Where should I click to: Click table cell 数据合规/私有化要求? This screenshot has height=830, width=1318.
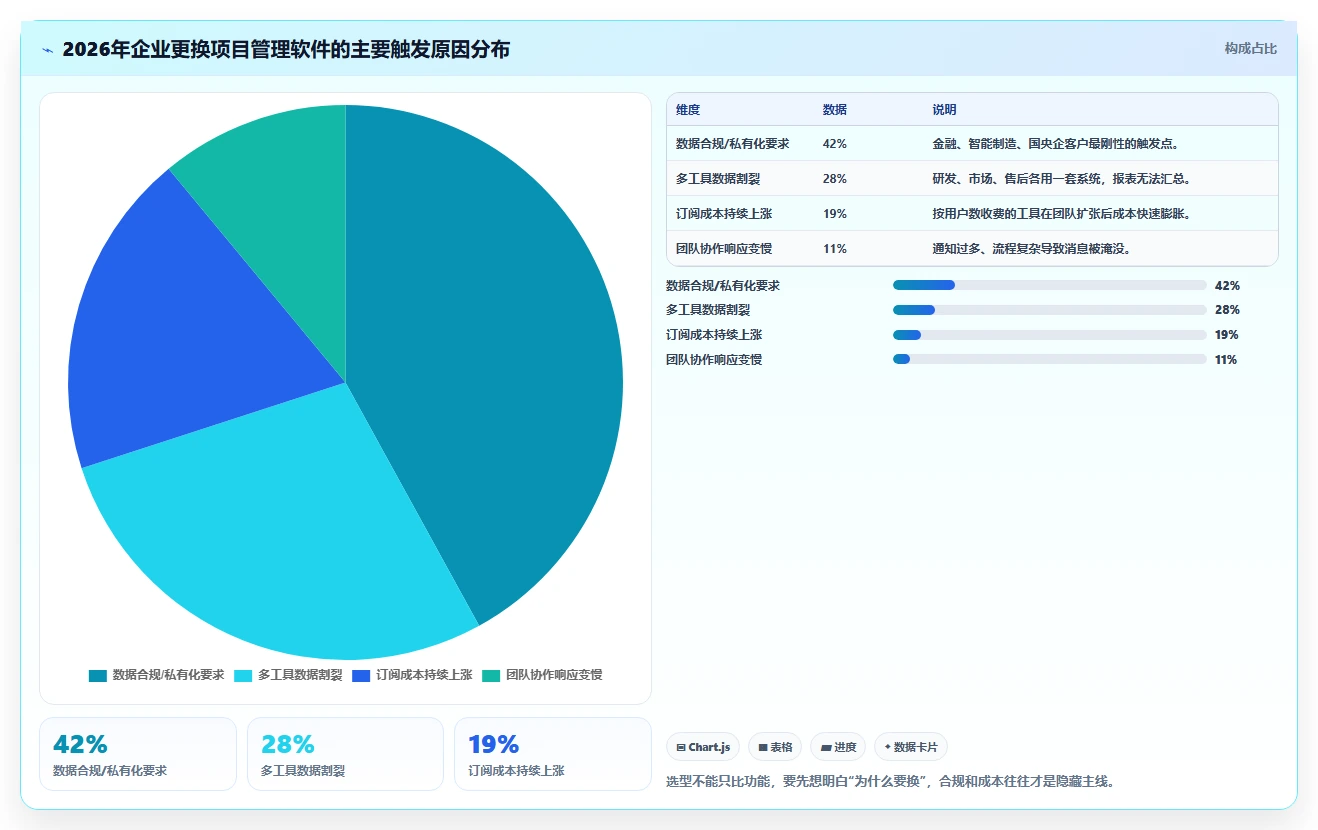[x=733, y=144]
